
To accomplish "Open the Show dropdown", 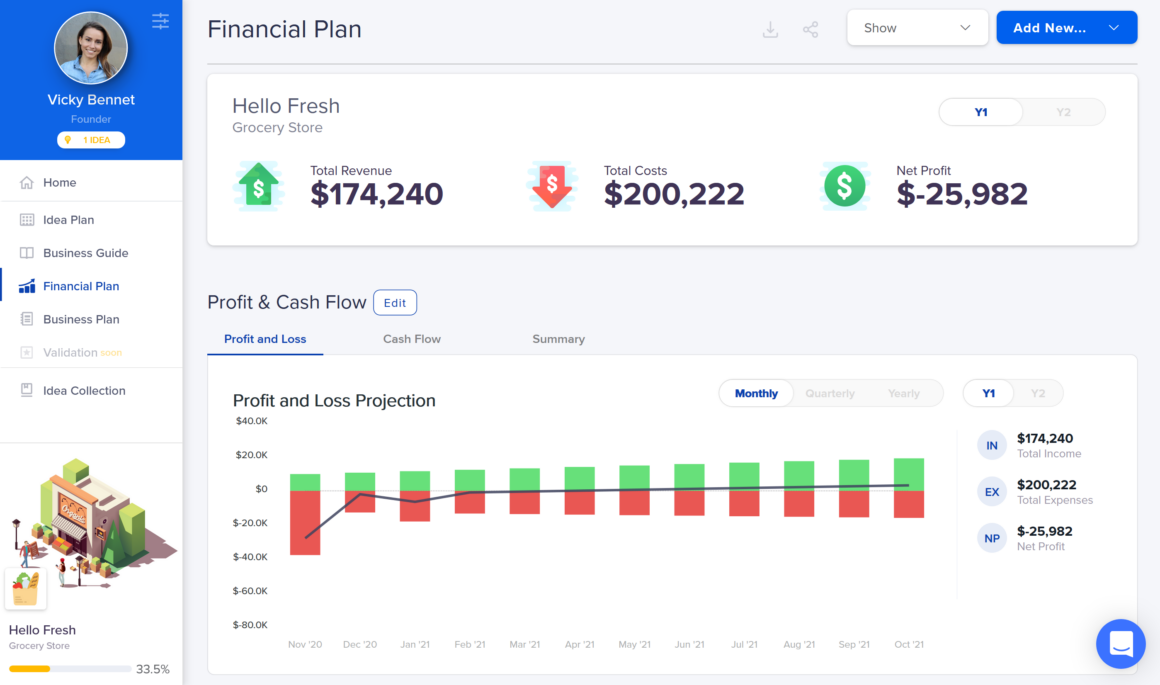I will pos(916,27).
